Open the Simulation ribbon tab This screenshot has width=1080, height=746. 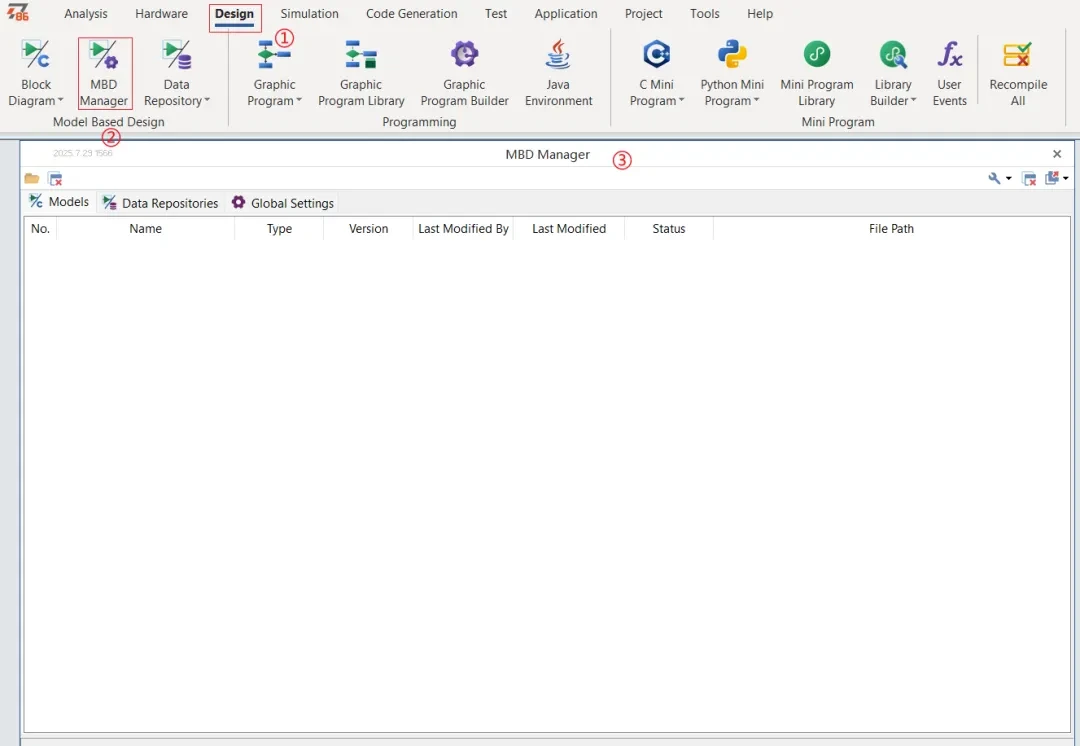(309, 13)
